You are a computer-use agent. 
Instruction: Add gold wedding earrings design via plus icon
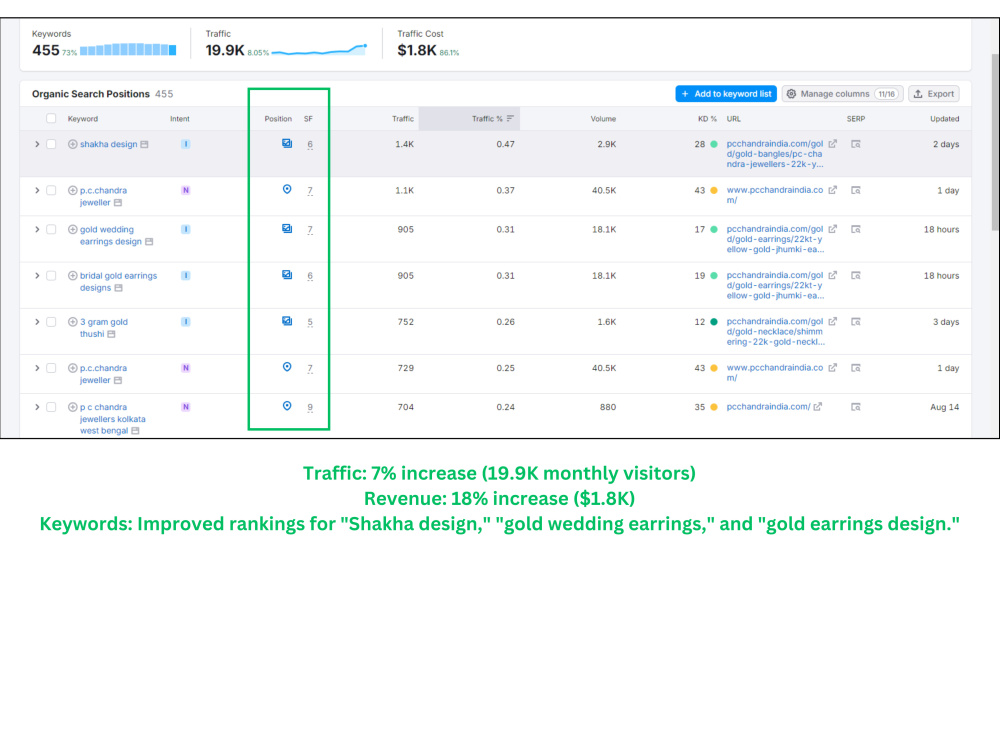(73, 229)
